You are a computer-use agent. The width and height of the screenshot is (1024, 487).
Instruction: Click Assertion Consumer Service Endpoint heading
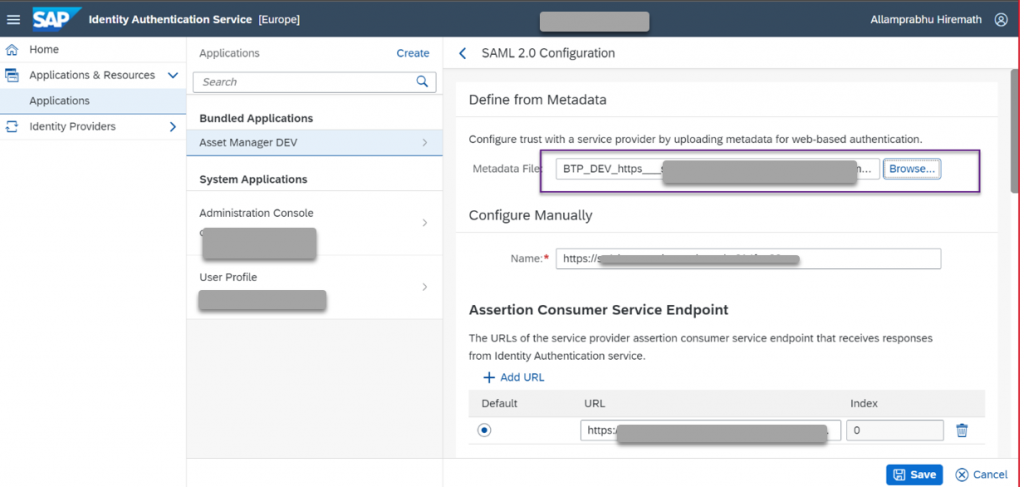(x=598, y=309)
